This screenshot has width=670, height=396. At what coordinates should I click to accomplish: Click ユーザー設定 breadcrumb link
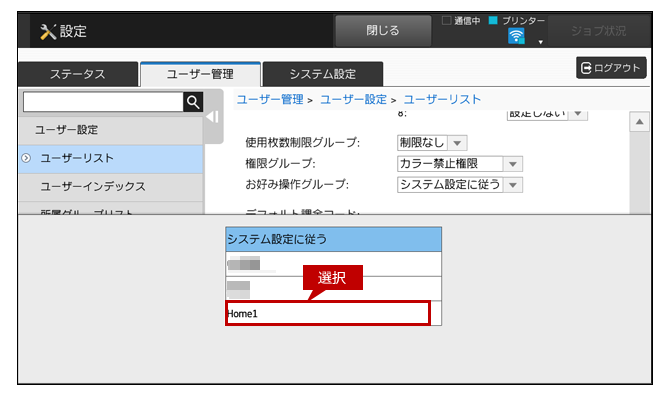coord(353,100)
